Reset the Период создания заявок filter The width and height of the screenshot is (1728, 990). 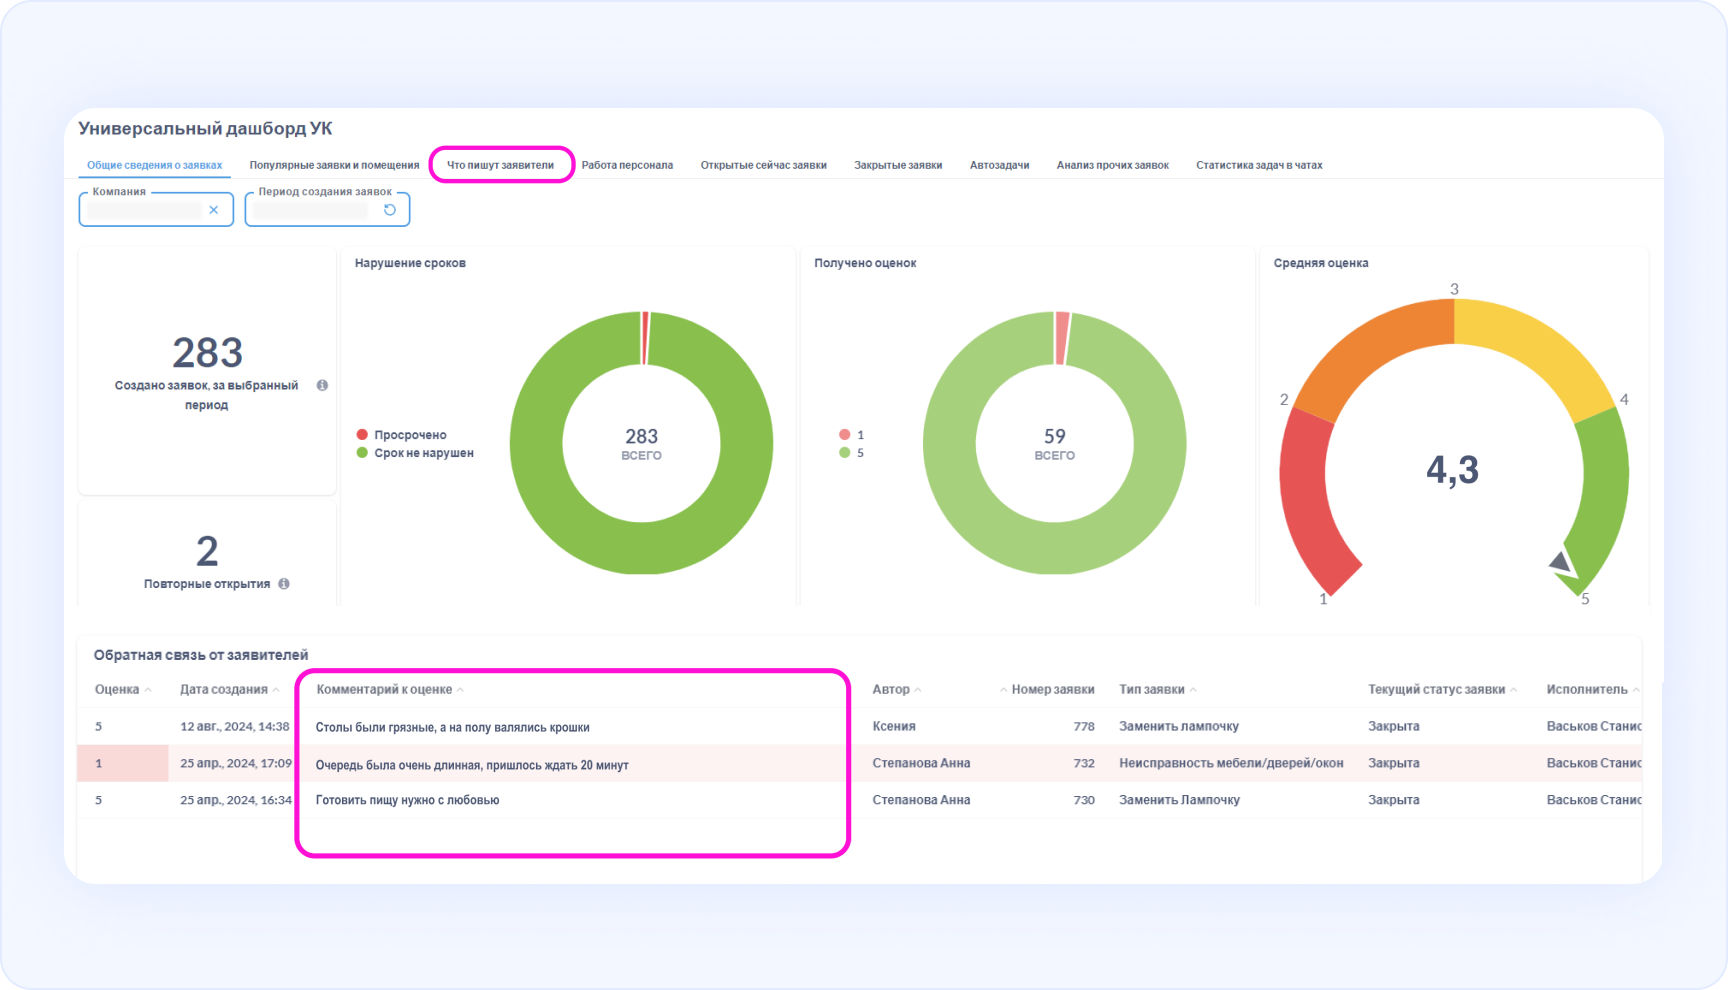click(x=390, y=210)
